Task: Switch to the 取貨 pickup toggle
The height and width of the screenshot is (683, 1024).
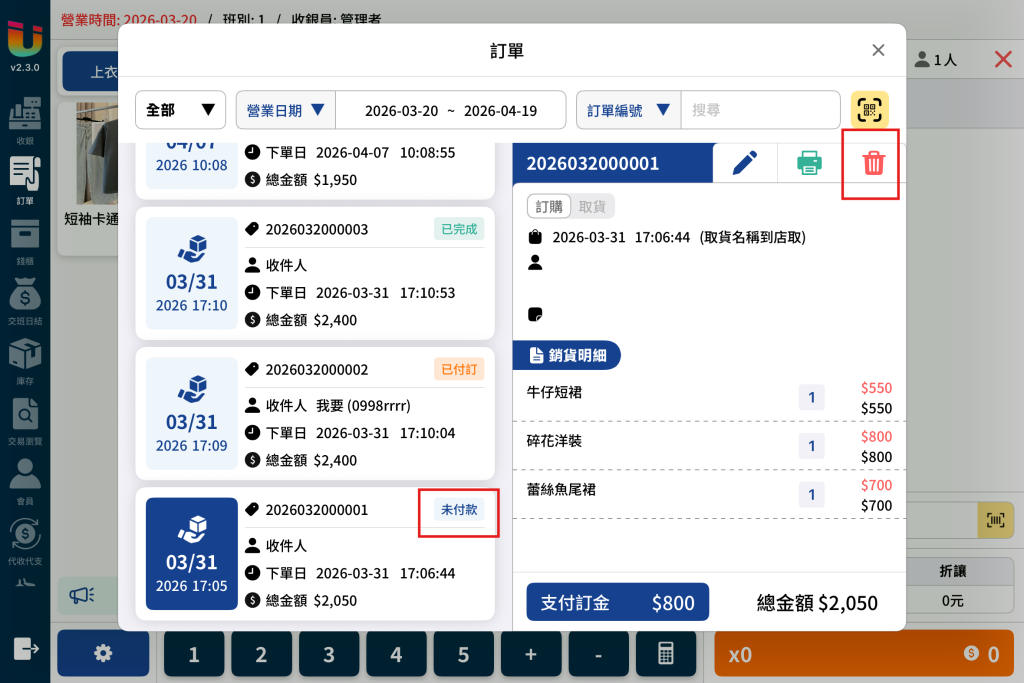Action: pyautogui.click(x=592, y=207)
